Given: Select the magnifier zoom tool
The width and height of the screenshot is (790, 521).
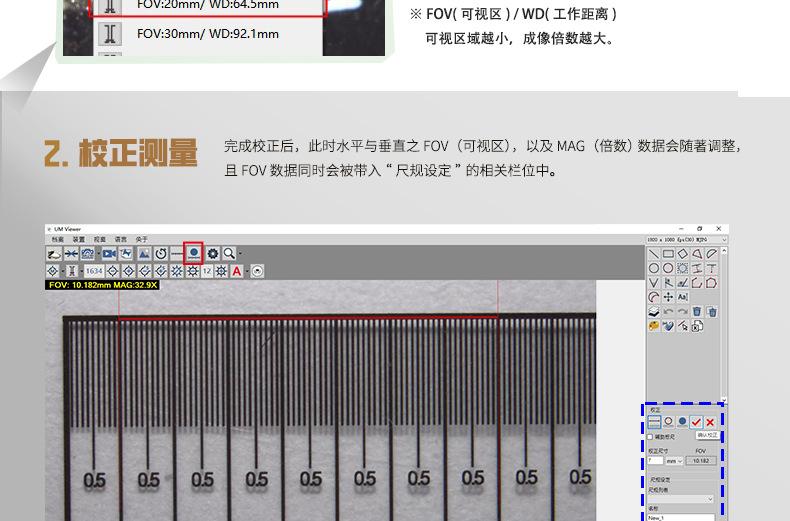Looking at the screenshot, I should [229, 254].
